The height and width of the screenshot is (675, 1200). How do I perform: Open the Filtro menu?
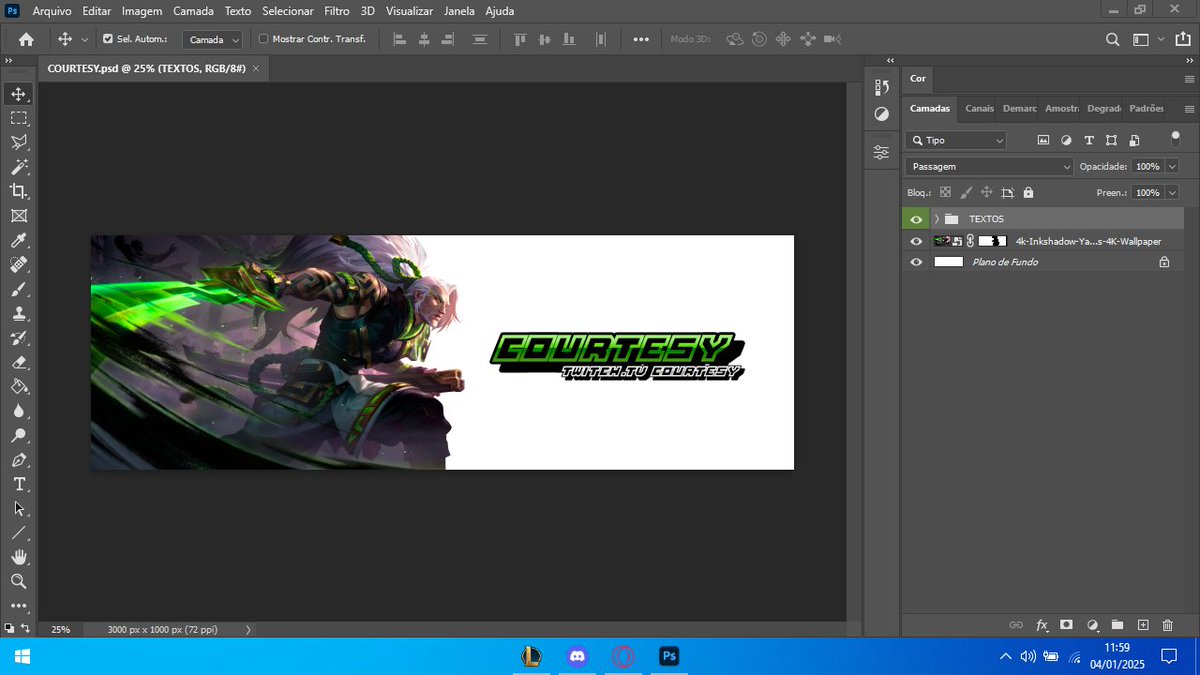pyautogui.click(x=337, y=11)
